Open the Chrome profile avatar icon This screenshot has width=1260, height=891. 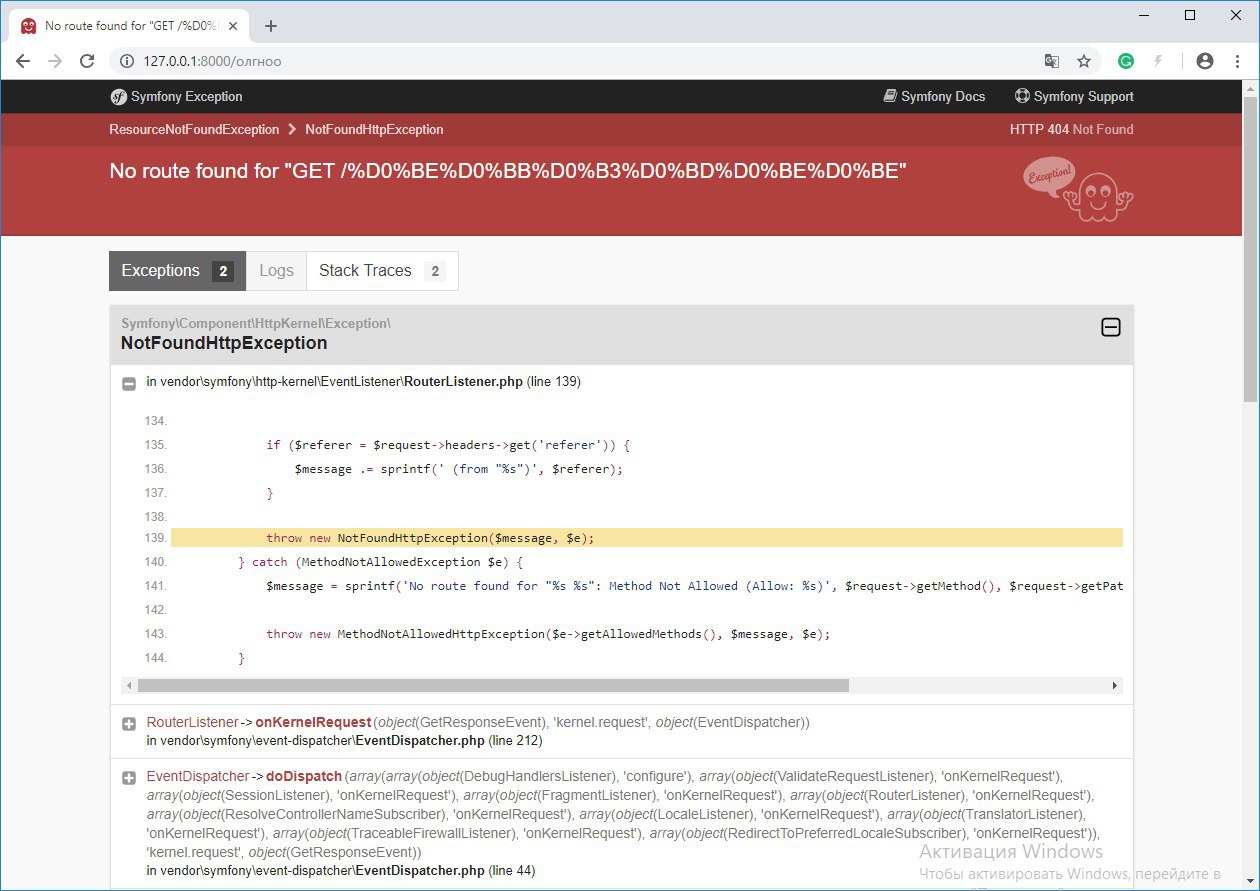pos(1205,61)
